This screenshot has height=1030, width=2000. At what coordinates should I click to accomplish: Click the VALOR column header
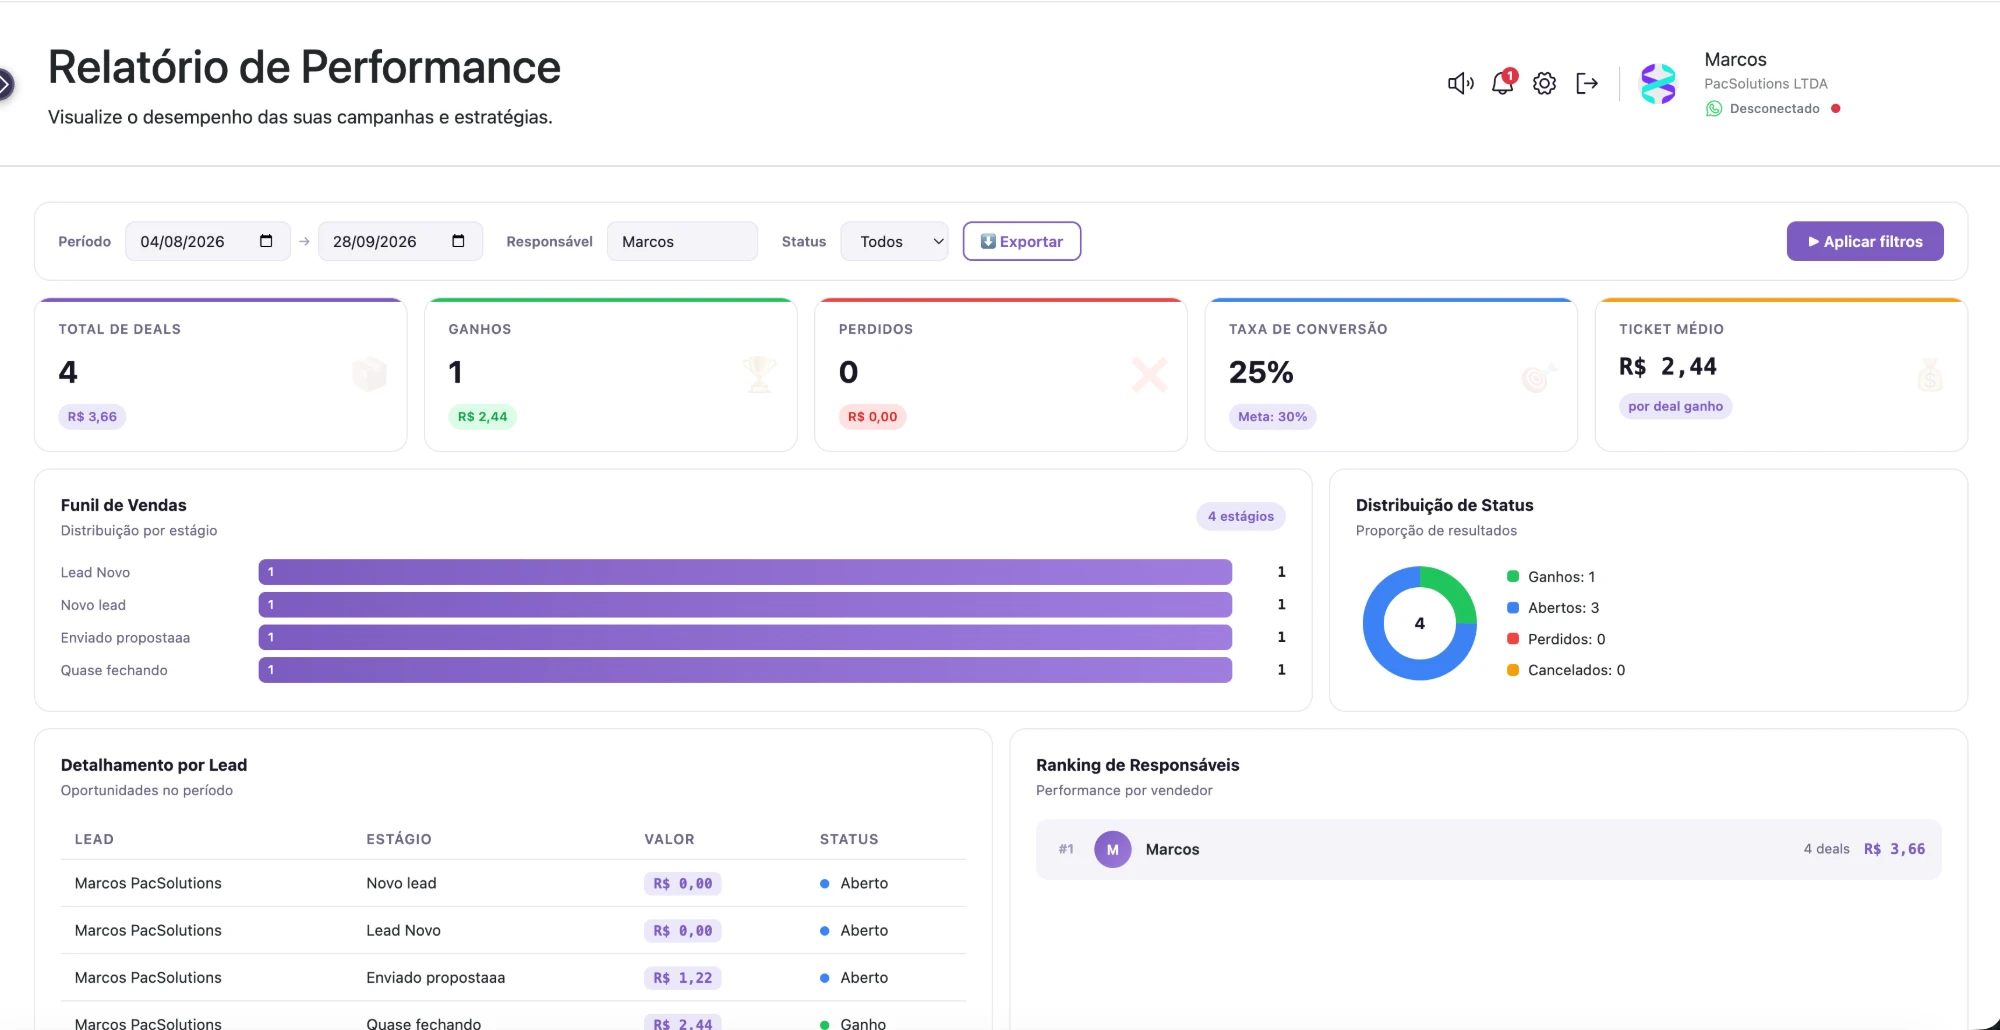click(x=669, y=839)
